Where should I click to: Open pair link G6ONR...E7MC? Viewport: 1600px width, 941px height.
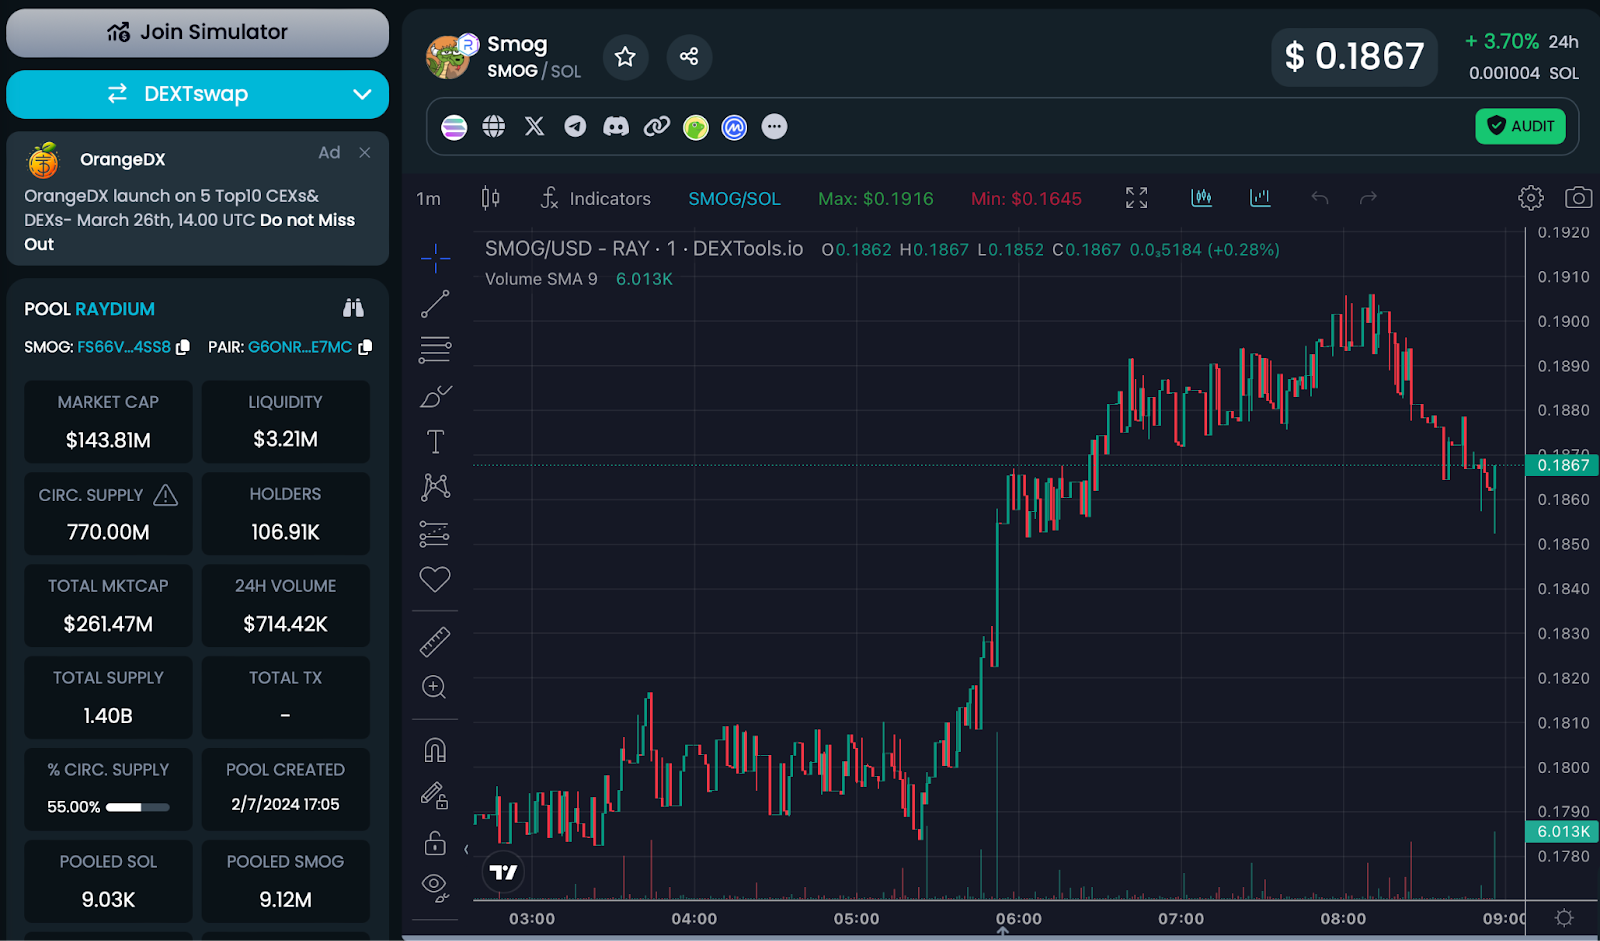click(x=300, y=347)
